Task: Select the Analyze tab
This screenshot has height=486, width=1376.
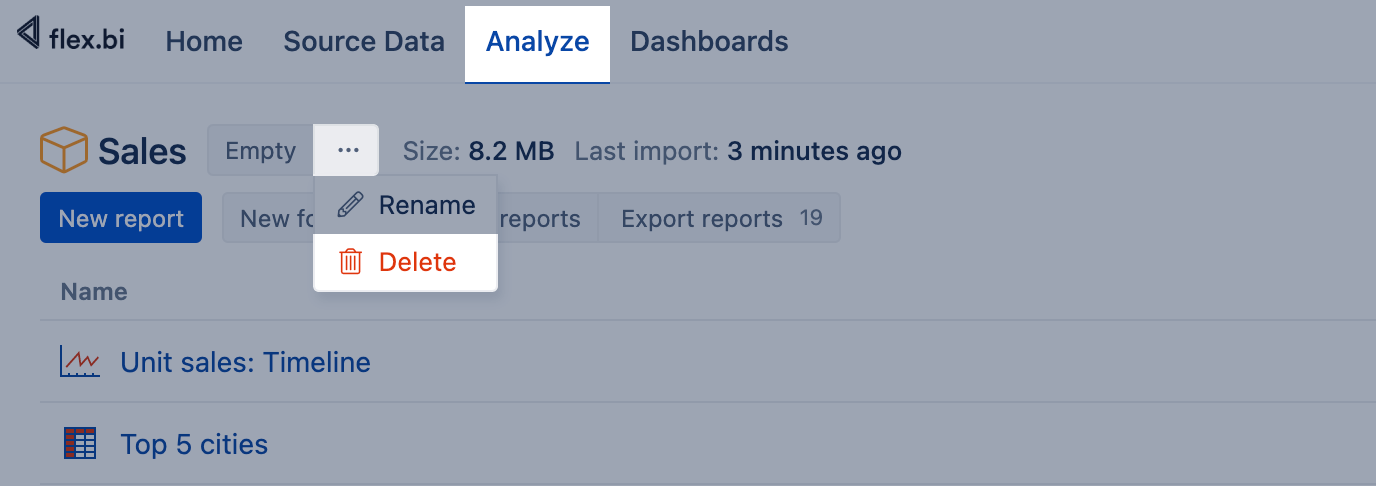Action: pos(537,42)
